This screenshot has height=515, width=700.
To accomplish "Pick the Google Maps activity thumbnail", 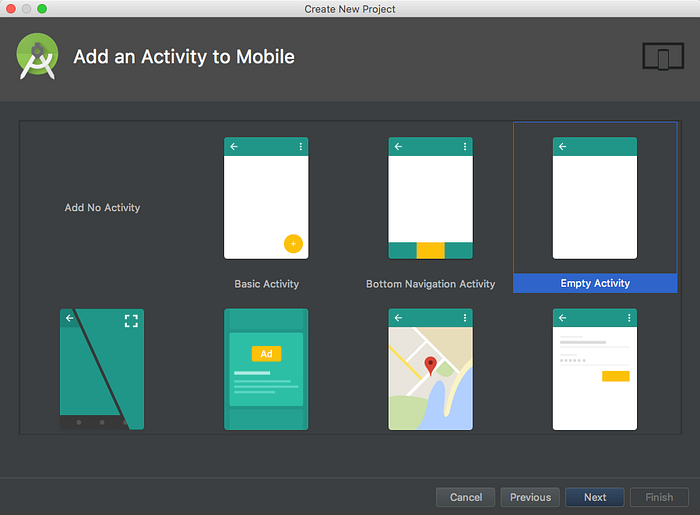I will pos(430,369).
